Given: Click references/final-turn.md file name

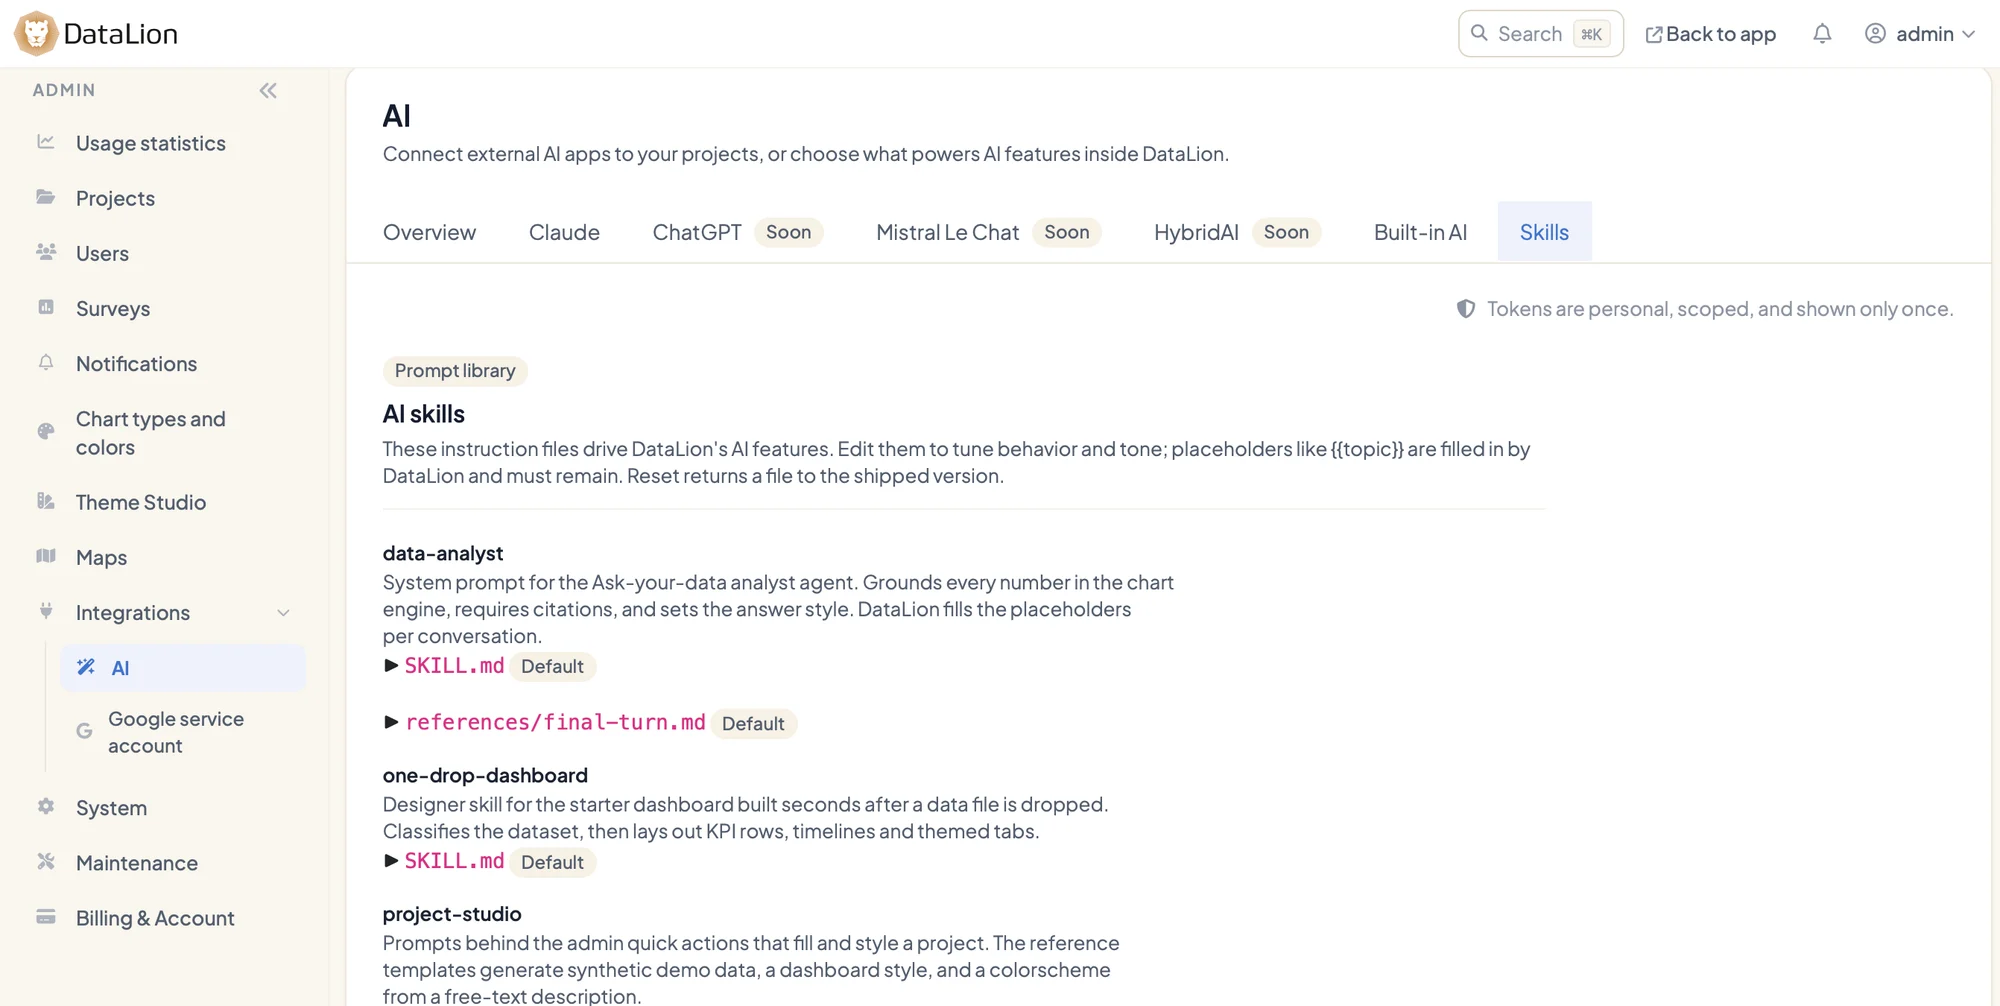Looking at the screenshot, I should (x=555, y=722).
